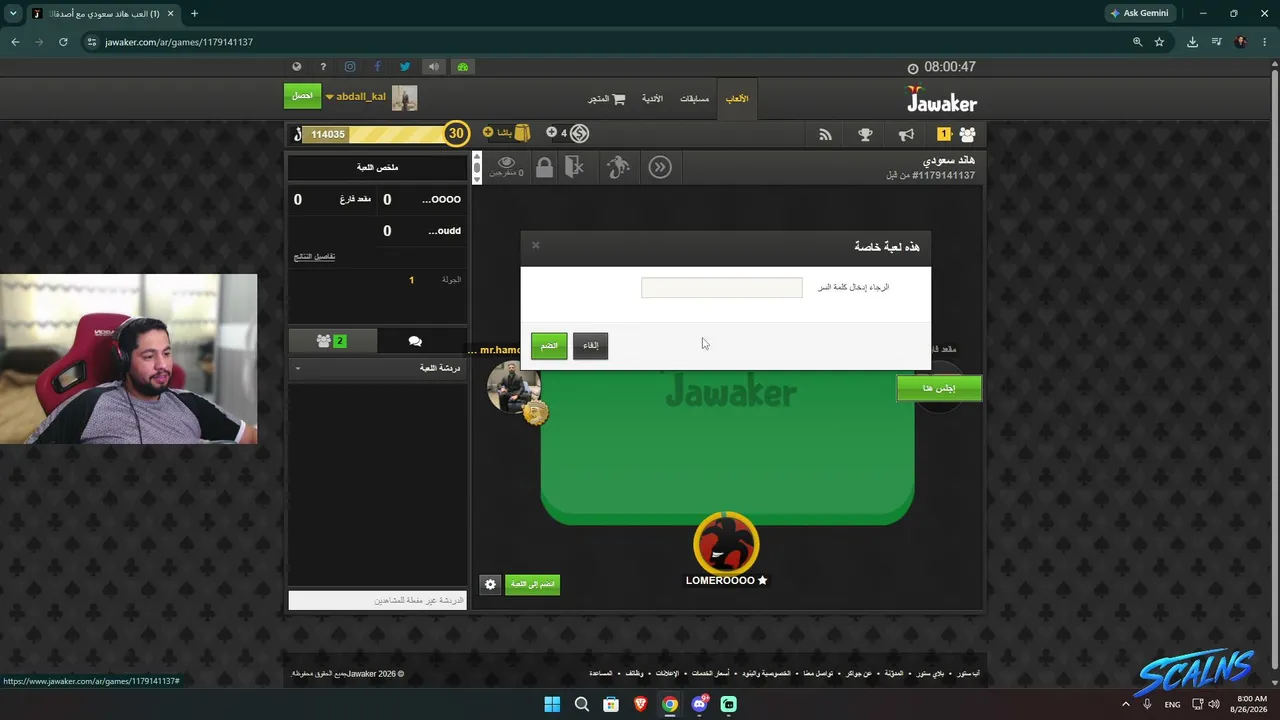Click the اجلس هنا (Sit here) button
Screen dimensions: 1280x720
(x=939, y=388)
